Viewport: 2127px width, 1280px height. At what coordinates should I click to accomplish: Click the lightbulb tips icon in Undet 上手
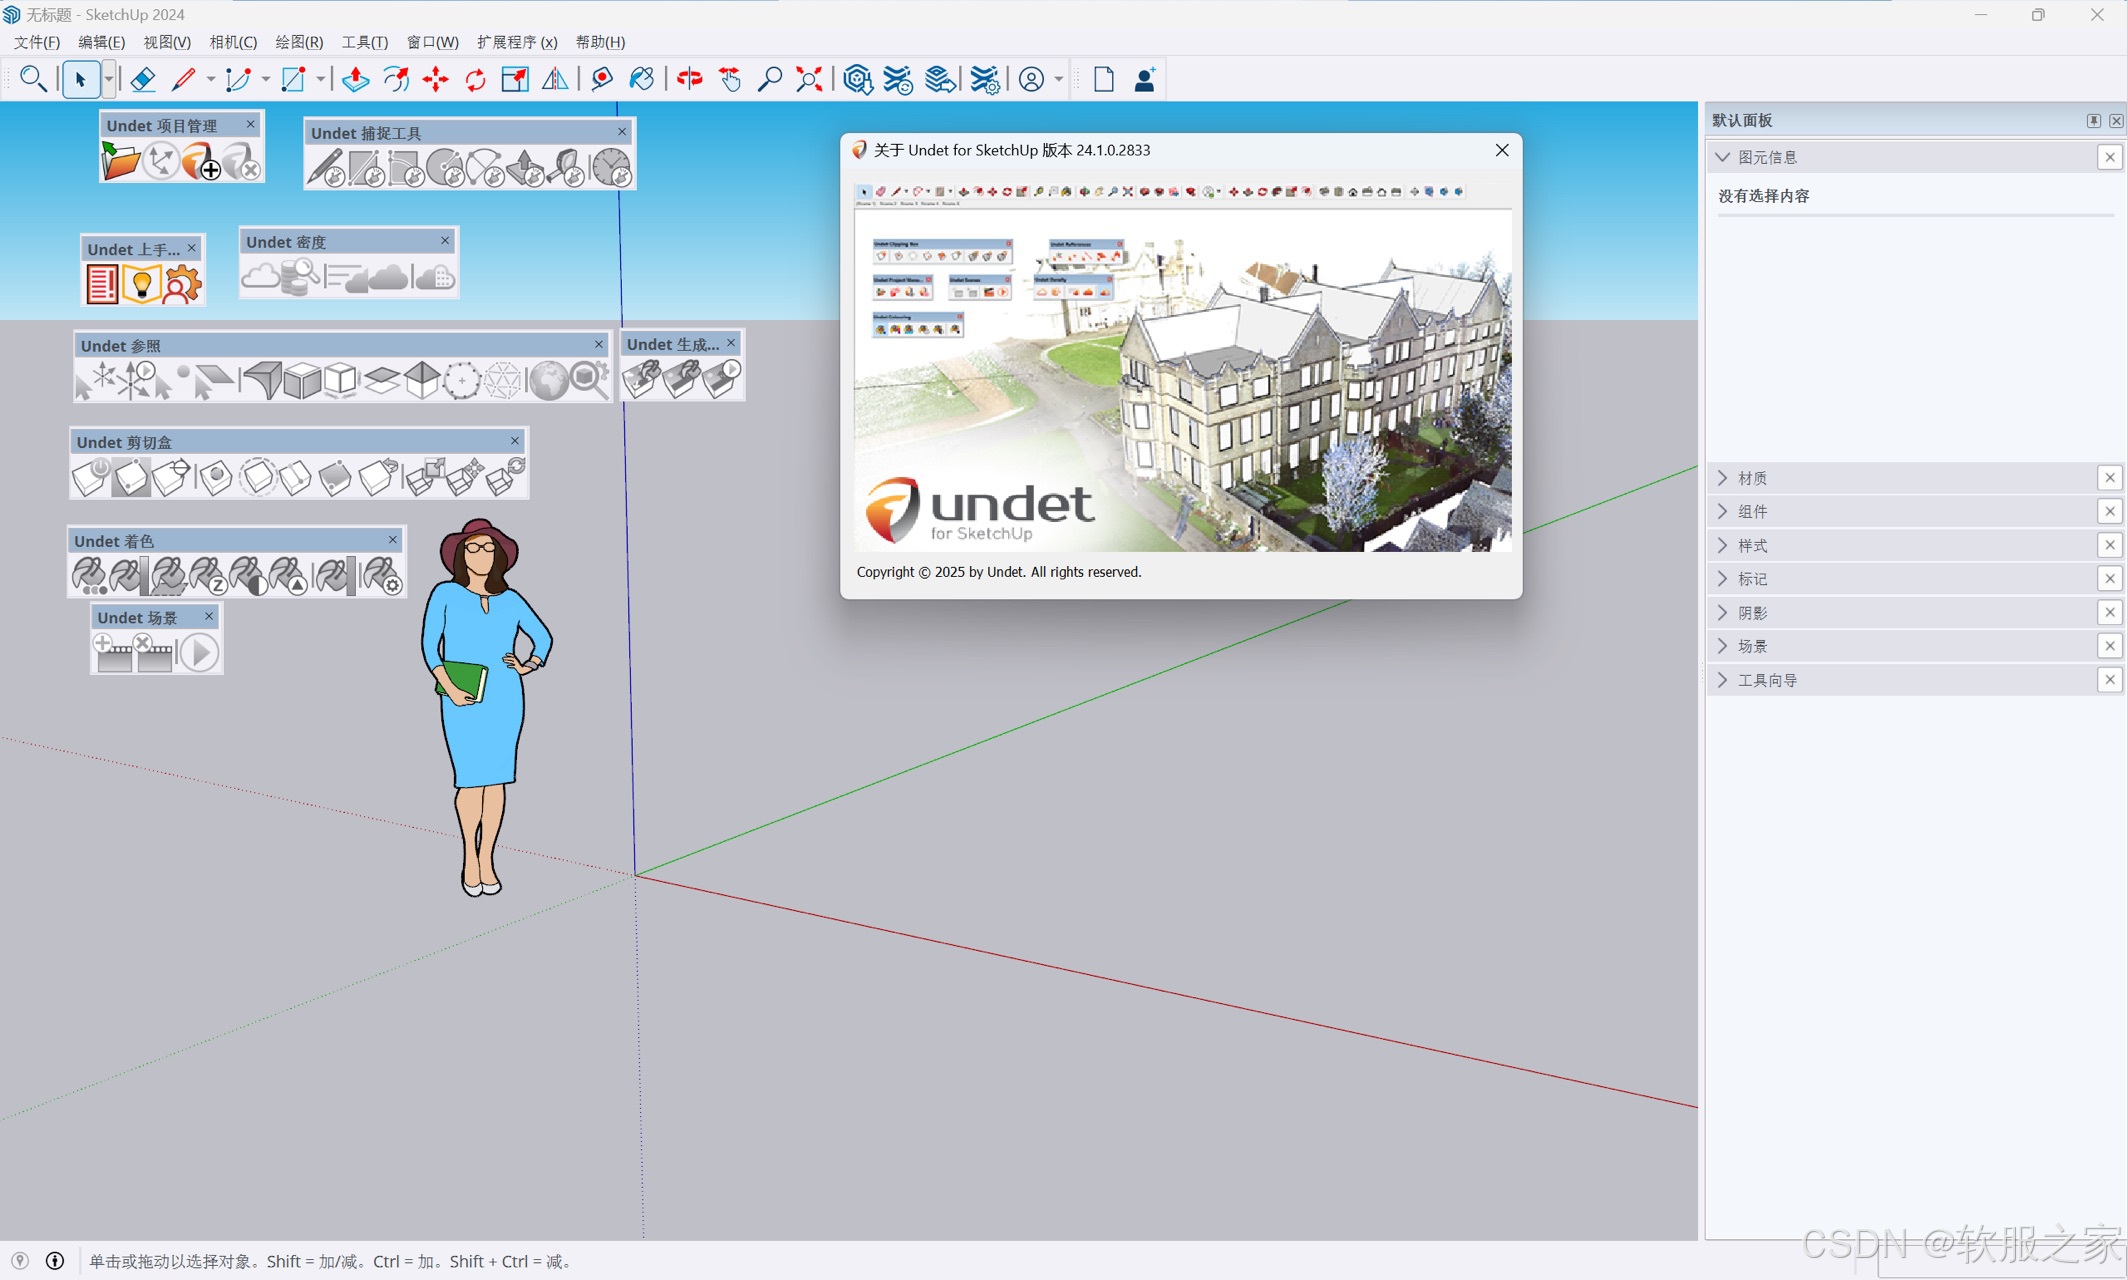pos(142,284)
